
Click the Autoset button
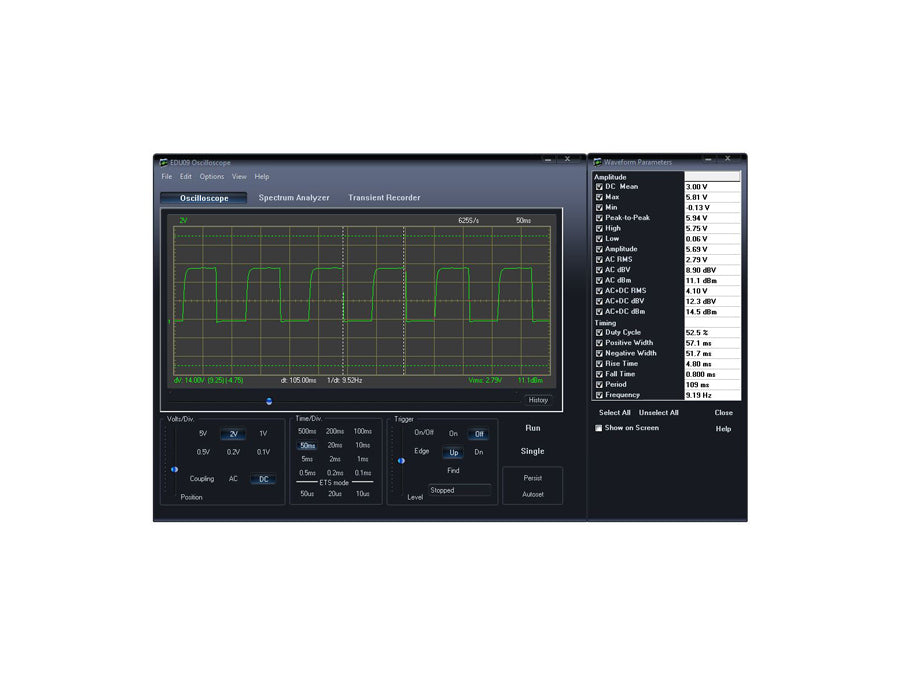pos(533,494)
